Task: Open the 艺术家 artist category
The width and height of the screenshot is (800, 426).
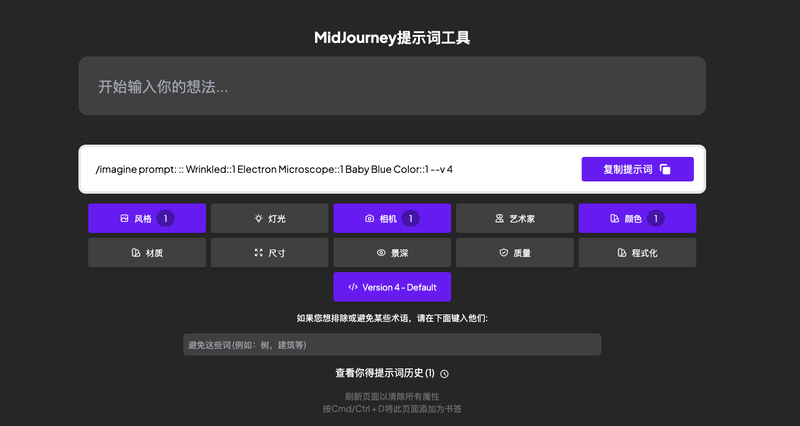Action: click(x=514, y=218)
